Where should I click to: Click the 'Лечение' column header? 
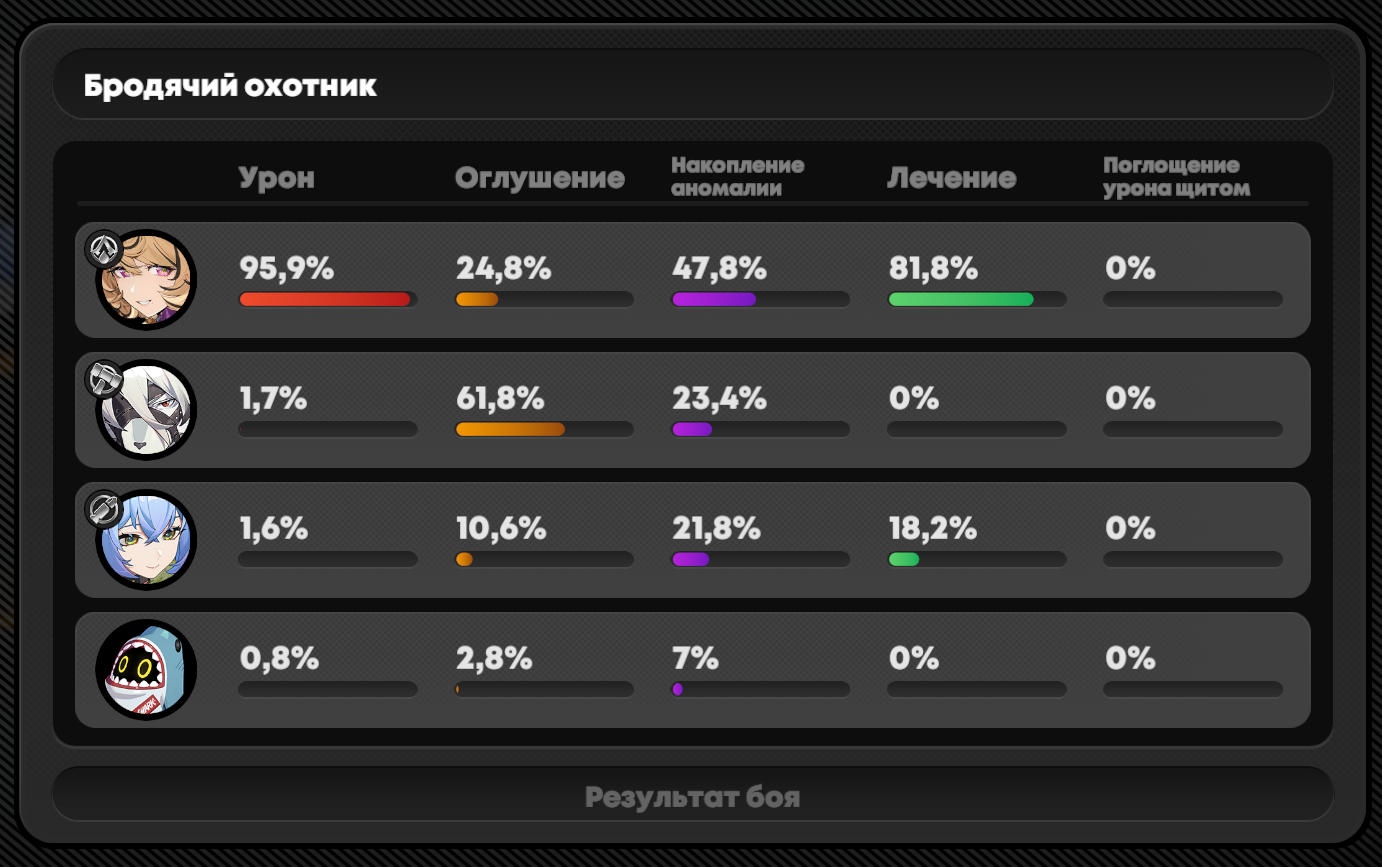(951, 178)
